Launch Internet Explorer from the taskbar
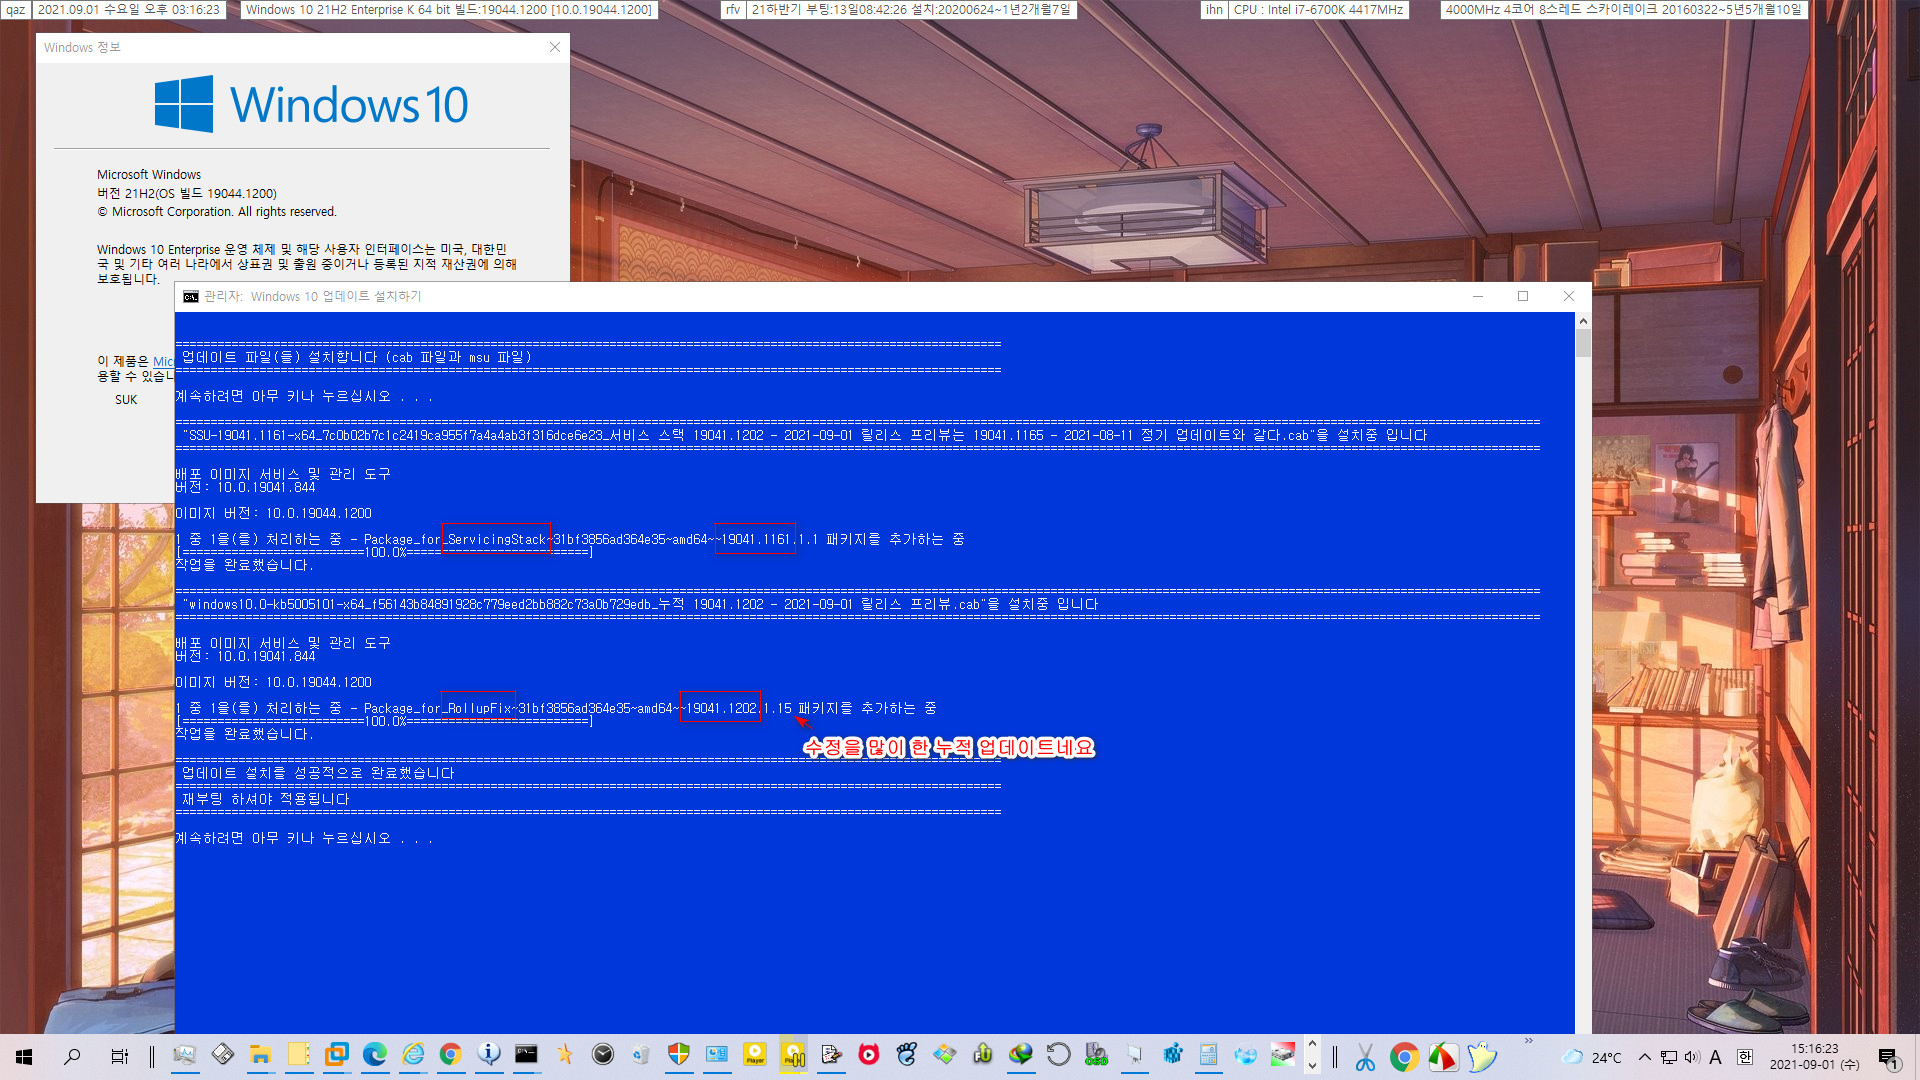1920x1080 pixels. 413,1054
